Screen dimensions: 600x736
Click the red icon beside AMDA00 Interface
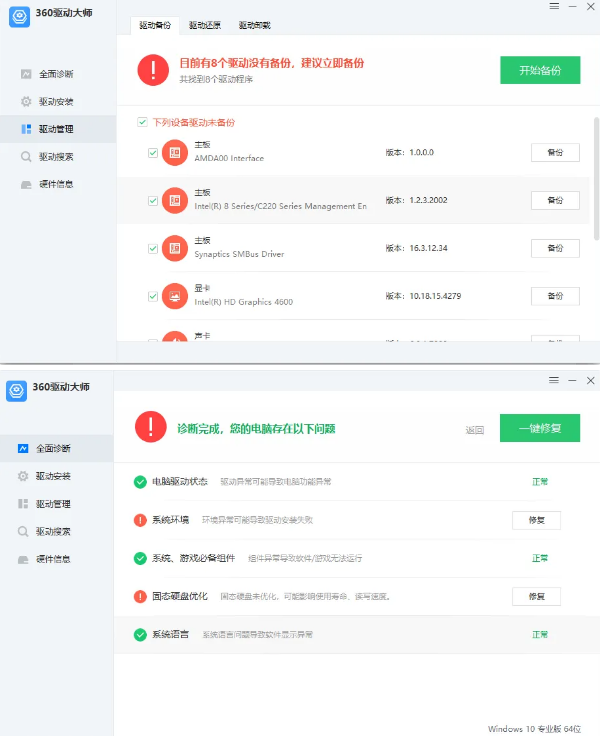coord(174,153)
